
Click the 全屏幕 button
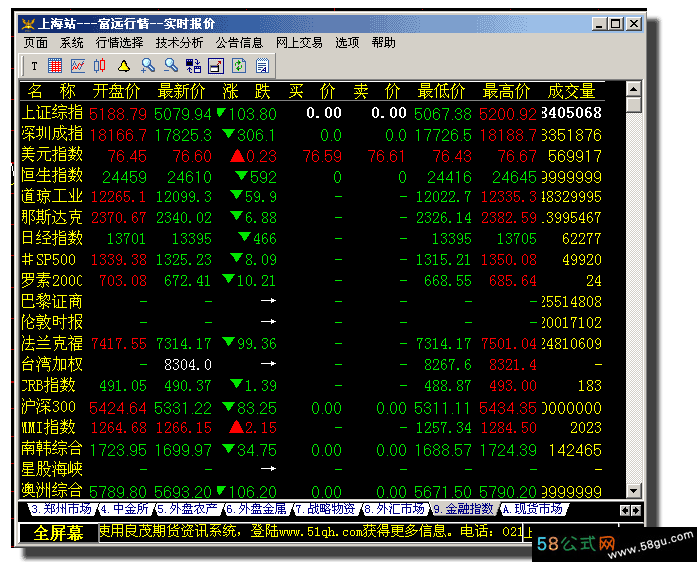[58, 533]
